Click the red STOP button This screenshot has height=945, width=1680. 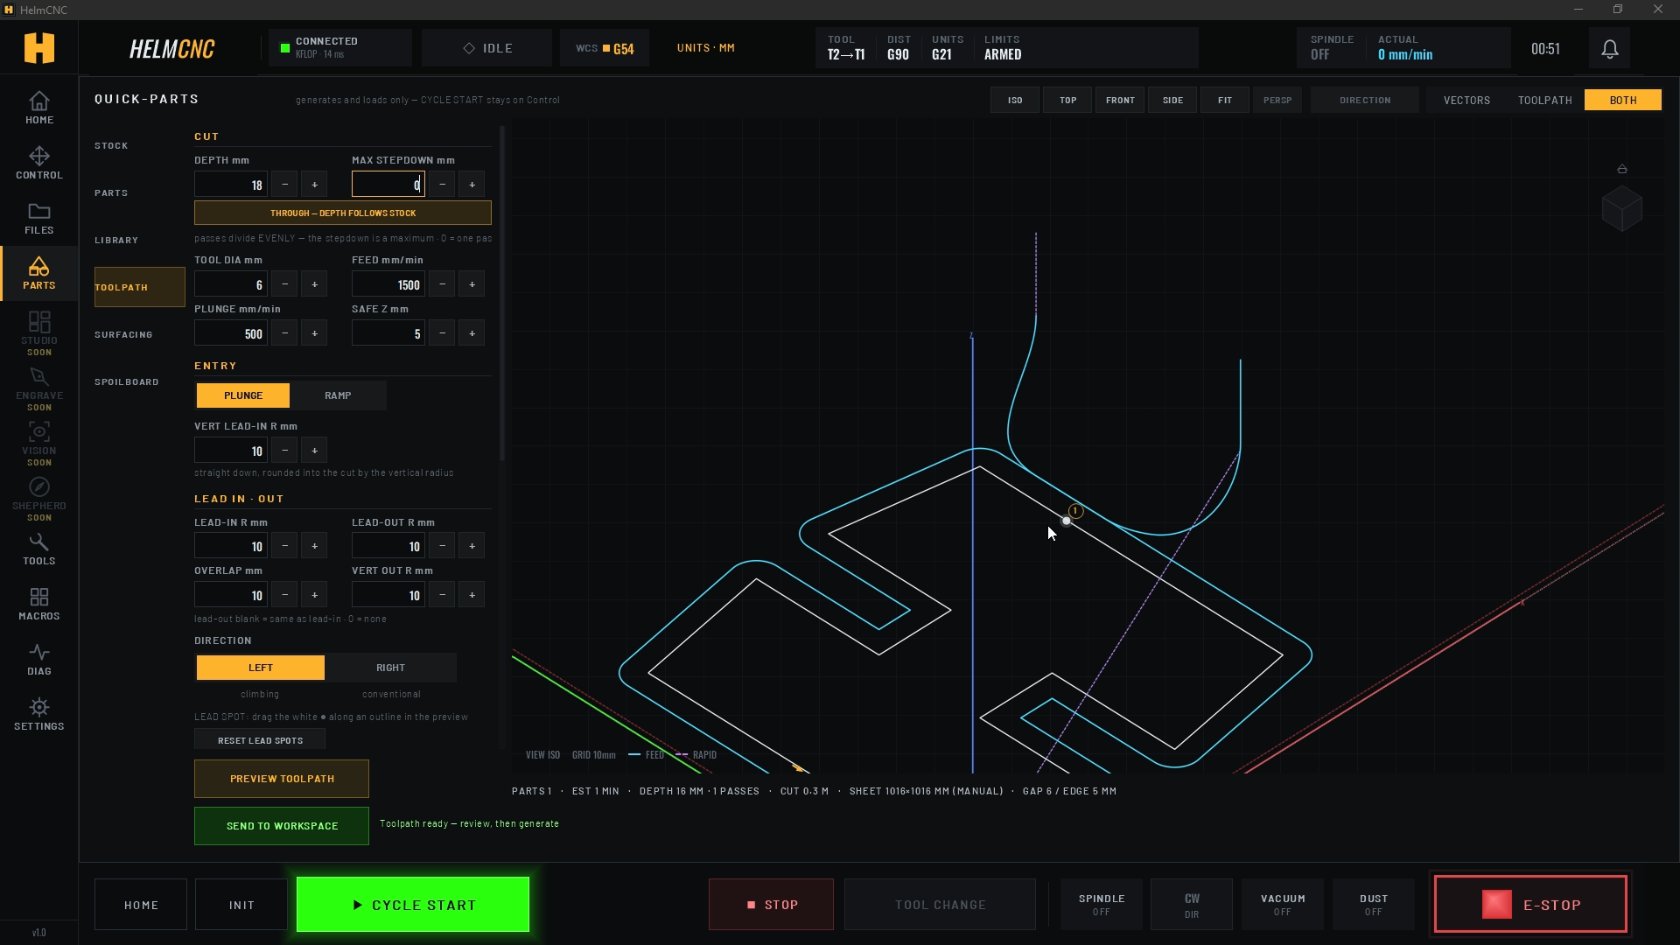(x=771, y=904)
